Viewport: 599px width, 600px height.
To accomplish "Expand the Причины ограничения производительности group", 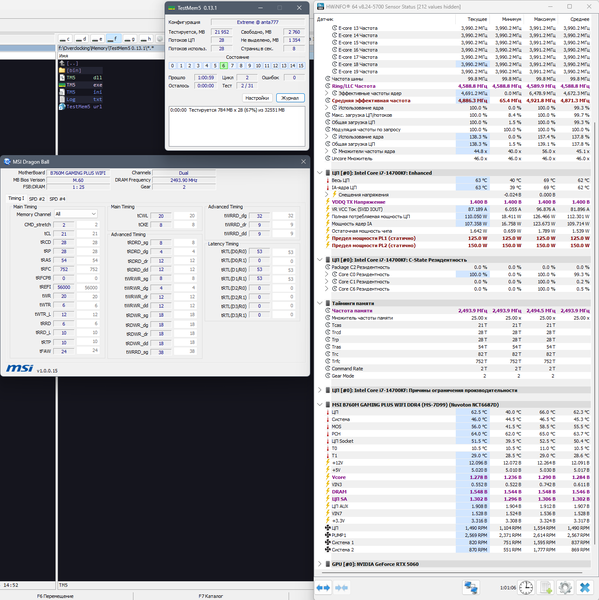I will click(x=320, y=390).
